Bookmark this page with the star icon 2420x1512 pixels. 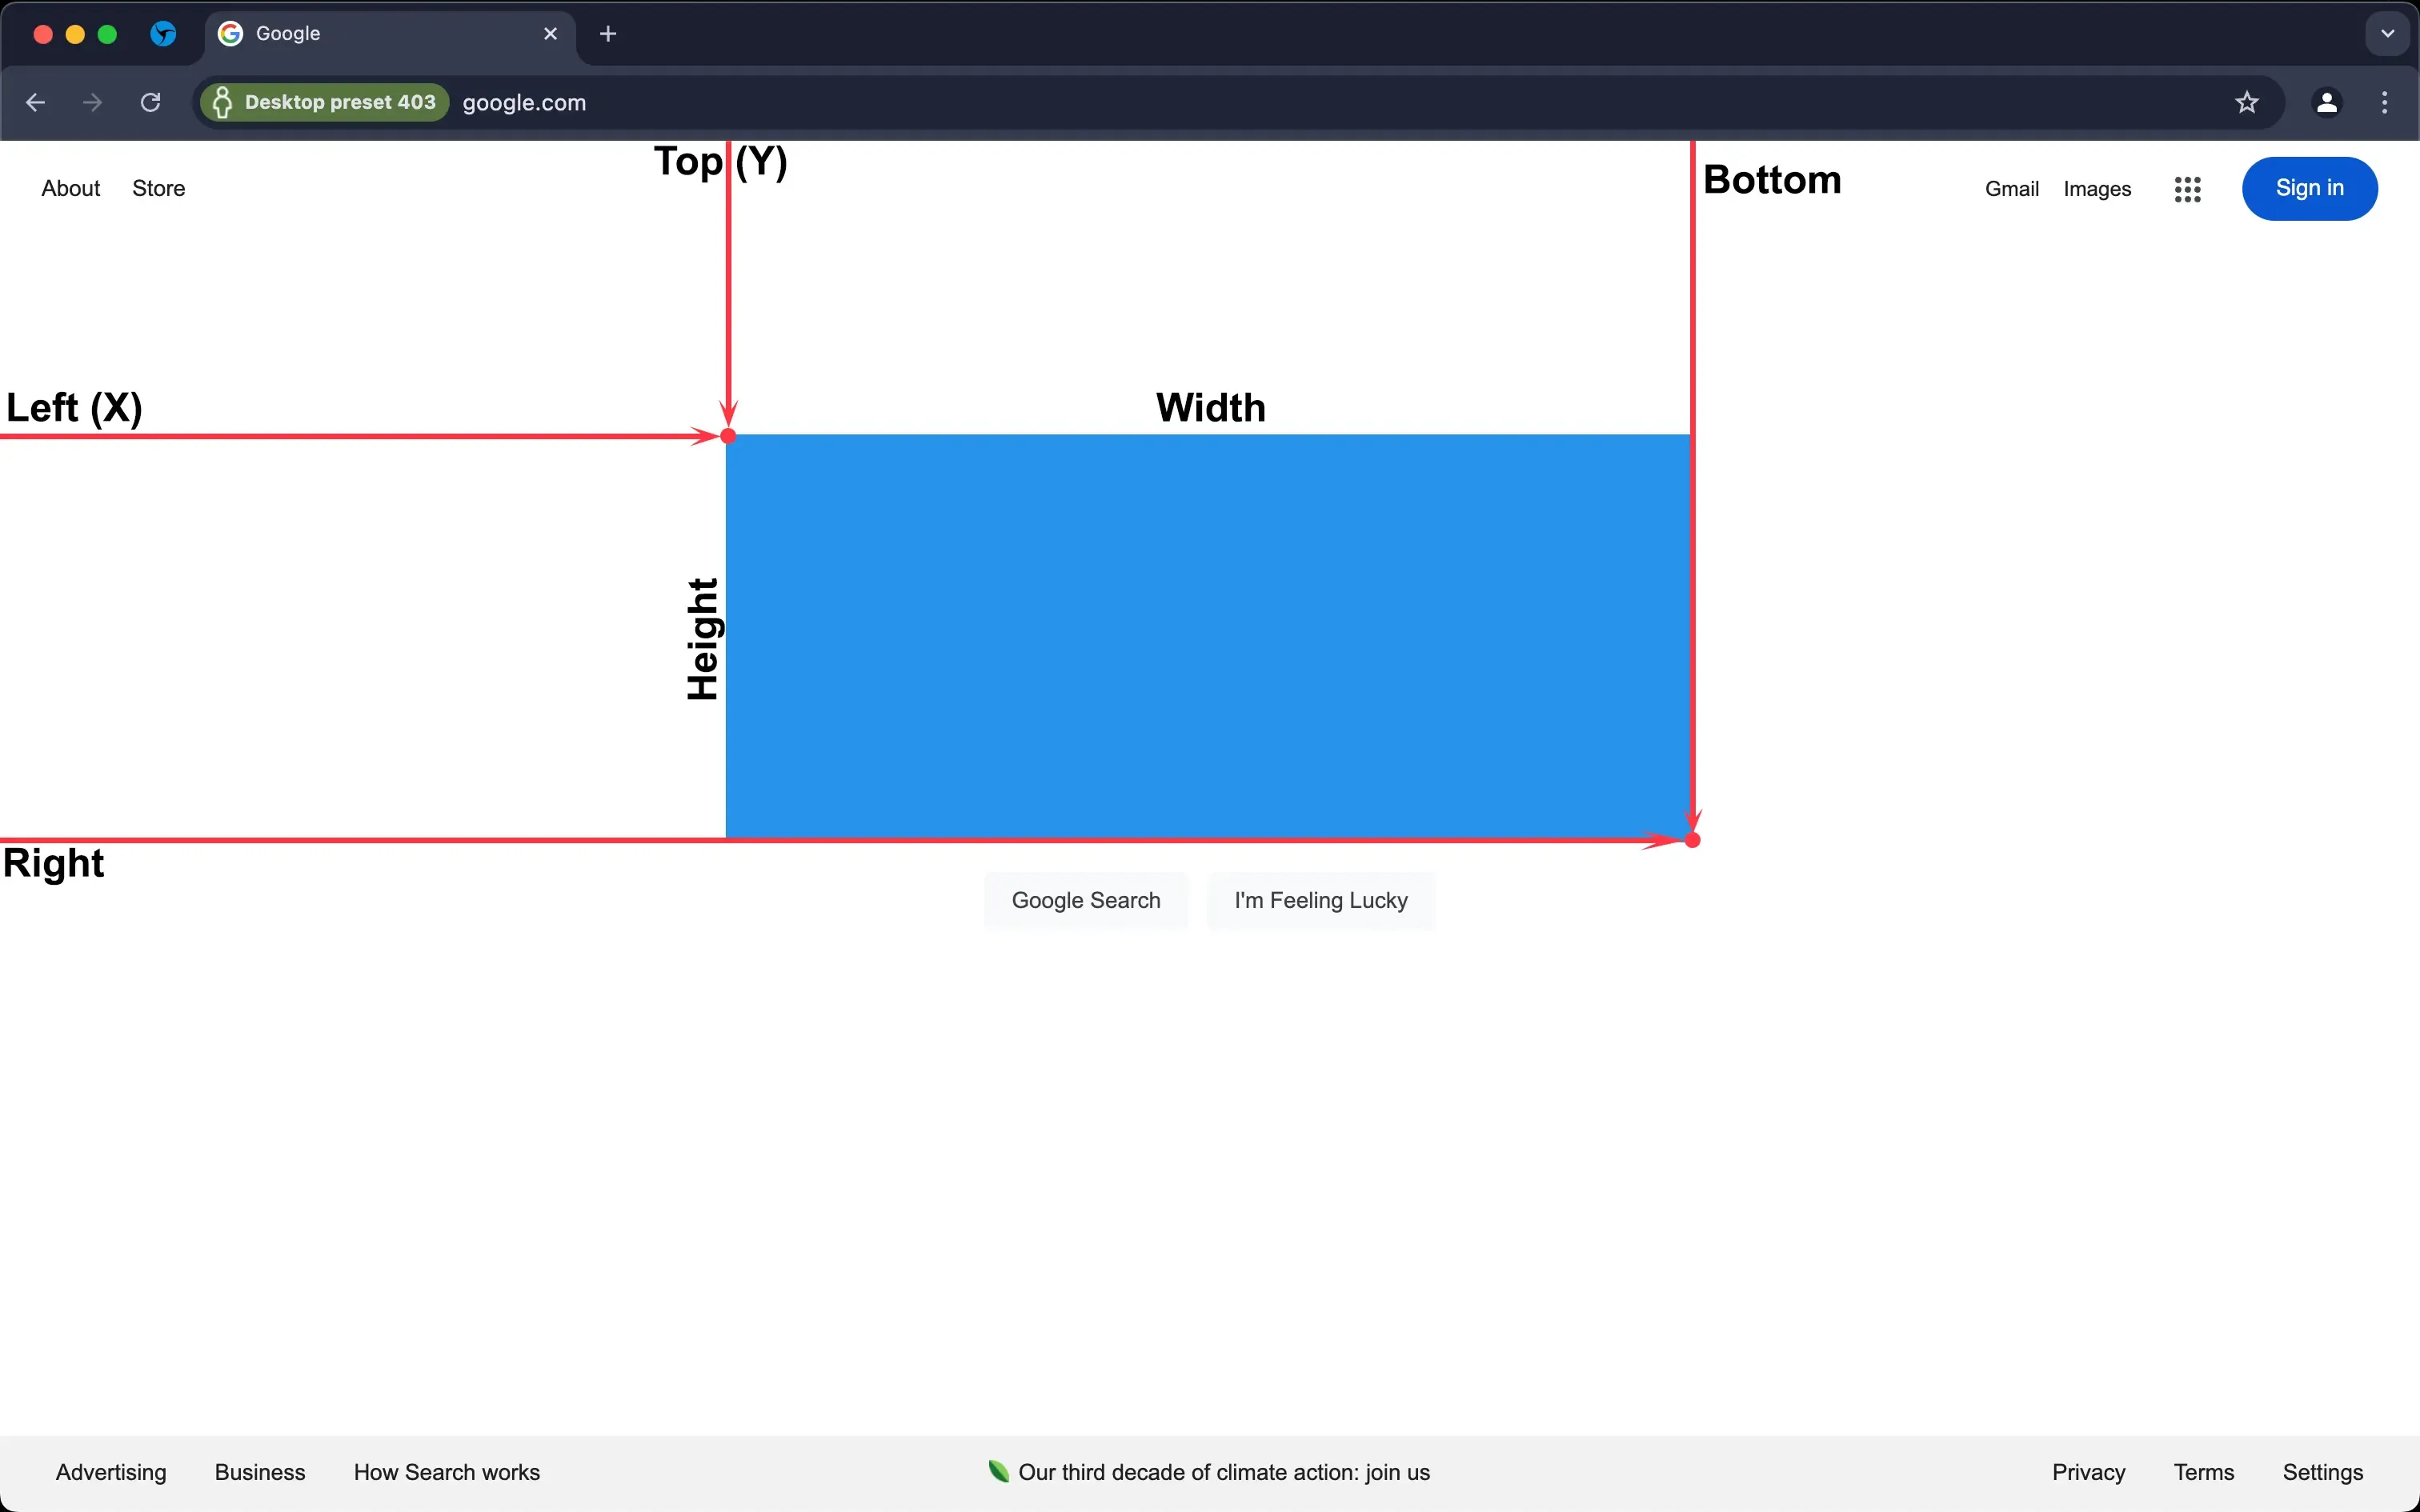pos(2247,102)
